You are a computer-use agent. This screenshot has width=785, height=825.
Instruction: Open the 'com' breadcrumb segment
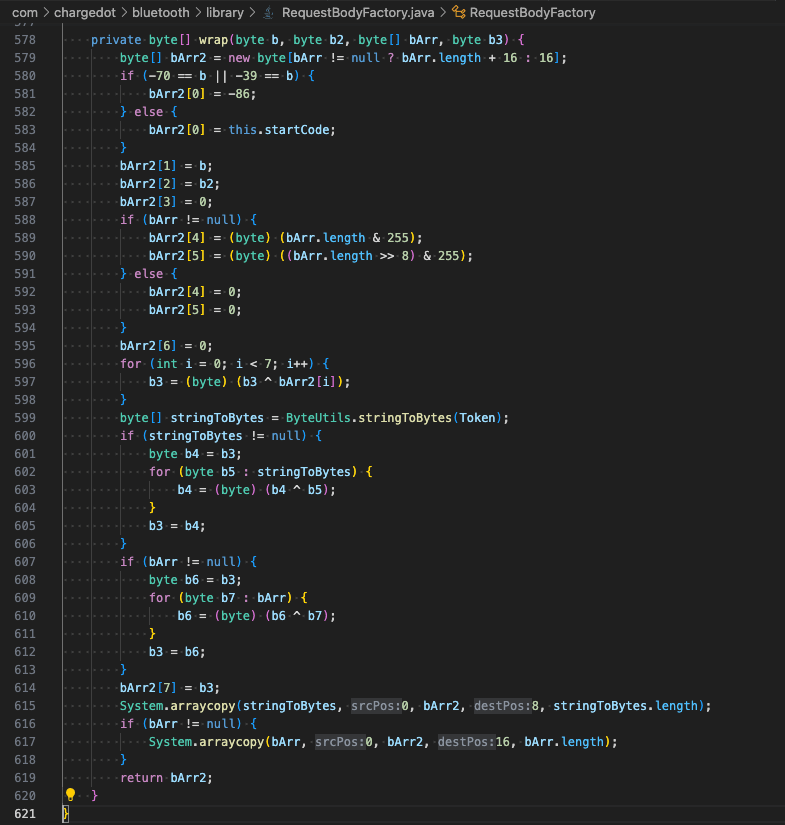pyautogui.click(x=25, y=13)
